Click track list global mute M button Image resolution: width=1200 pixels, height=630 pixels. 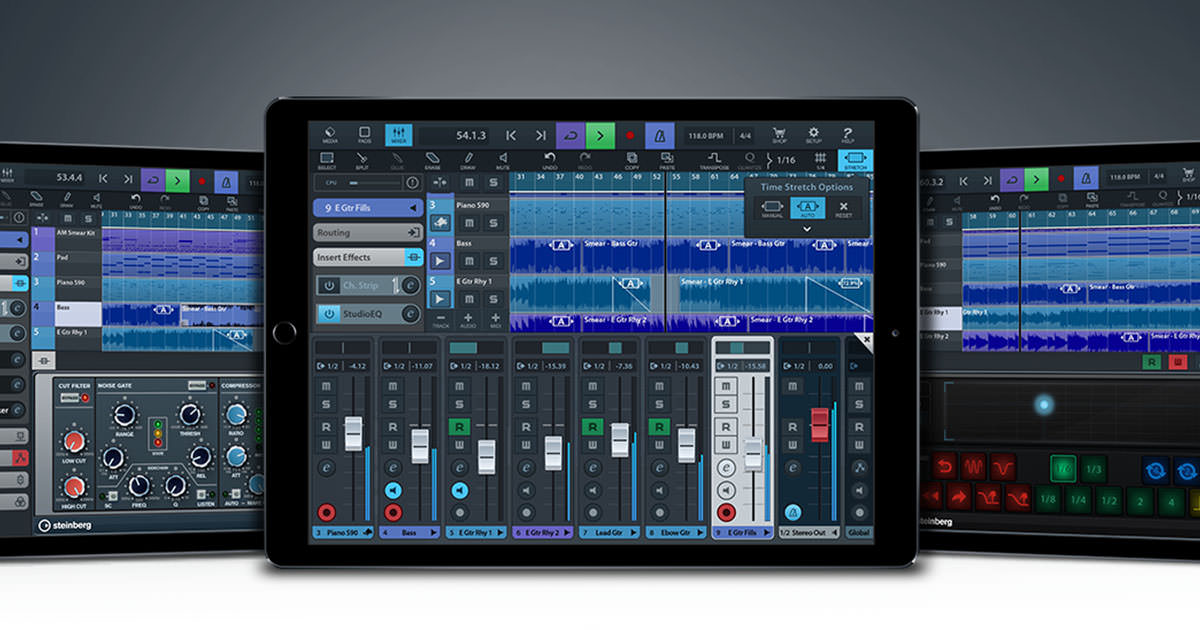tap(469, 183)
